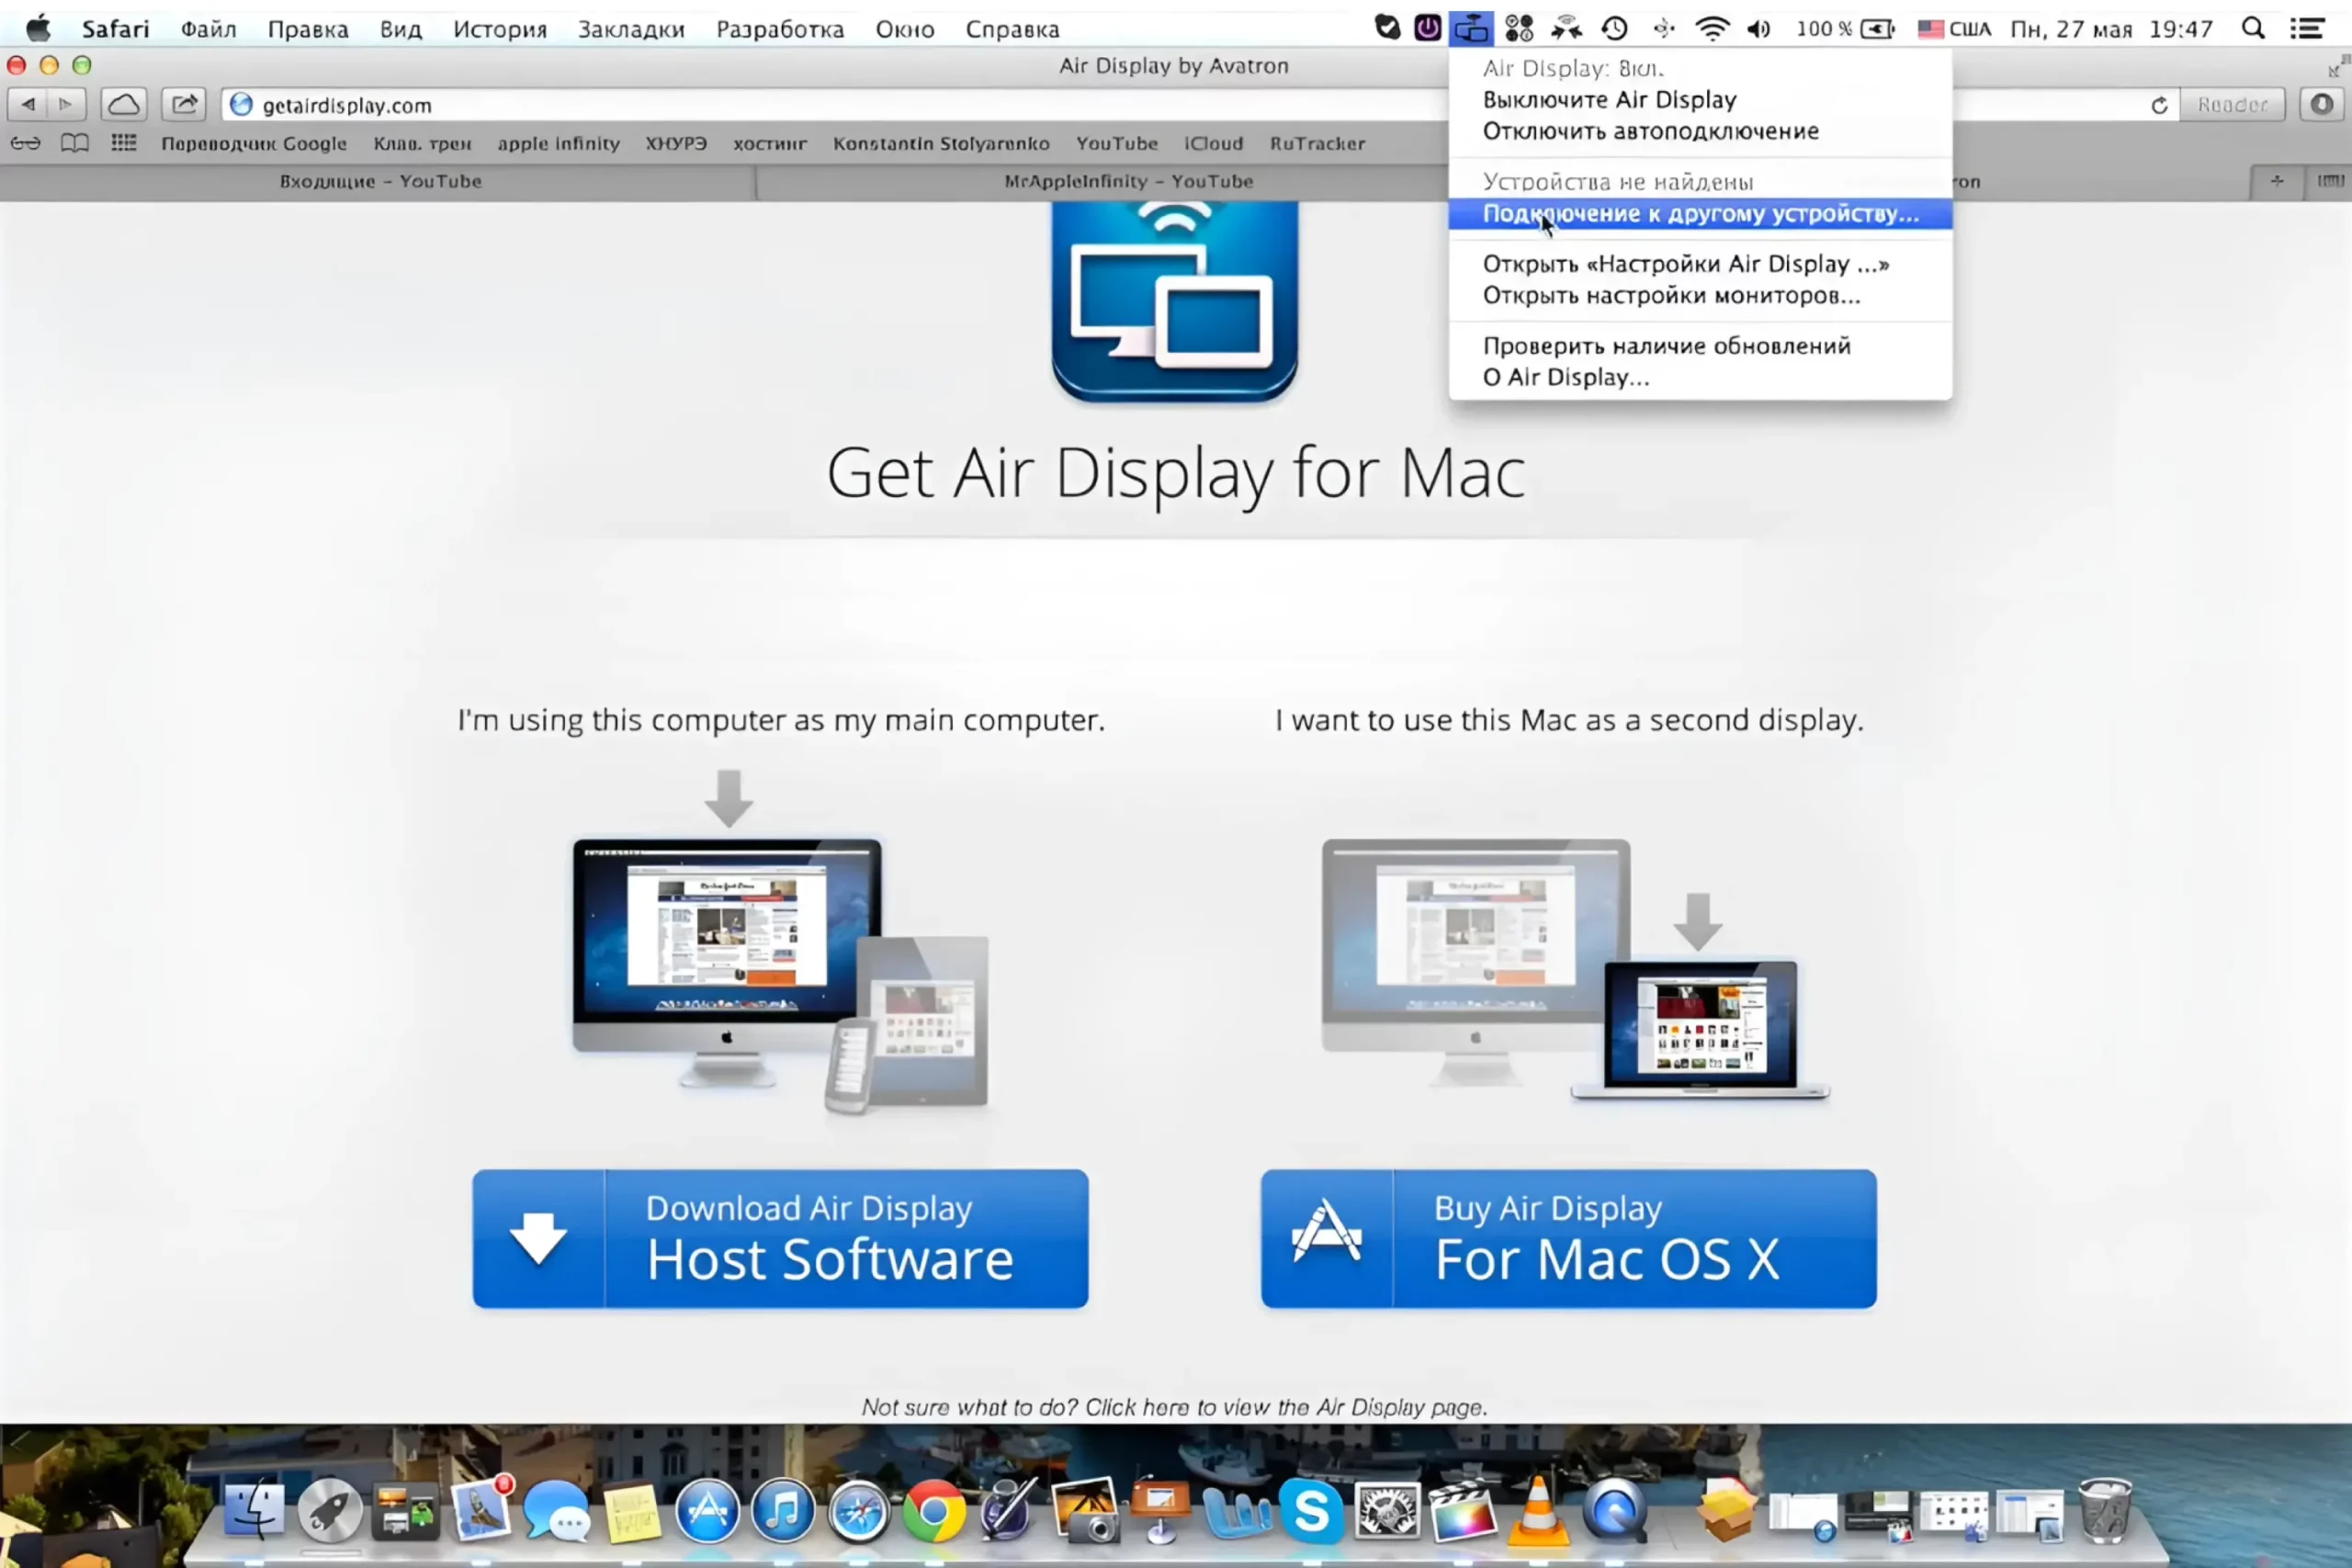Open Time Machine menu bar icon
This screenshot has width=2352, height=1568.
pyautogui.click(x=1614, y=29)
